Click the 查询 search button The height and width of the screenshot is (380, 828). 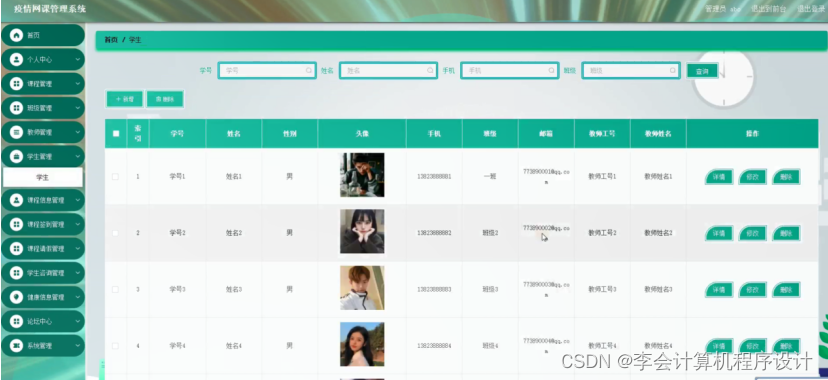pos(702,71)
